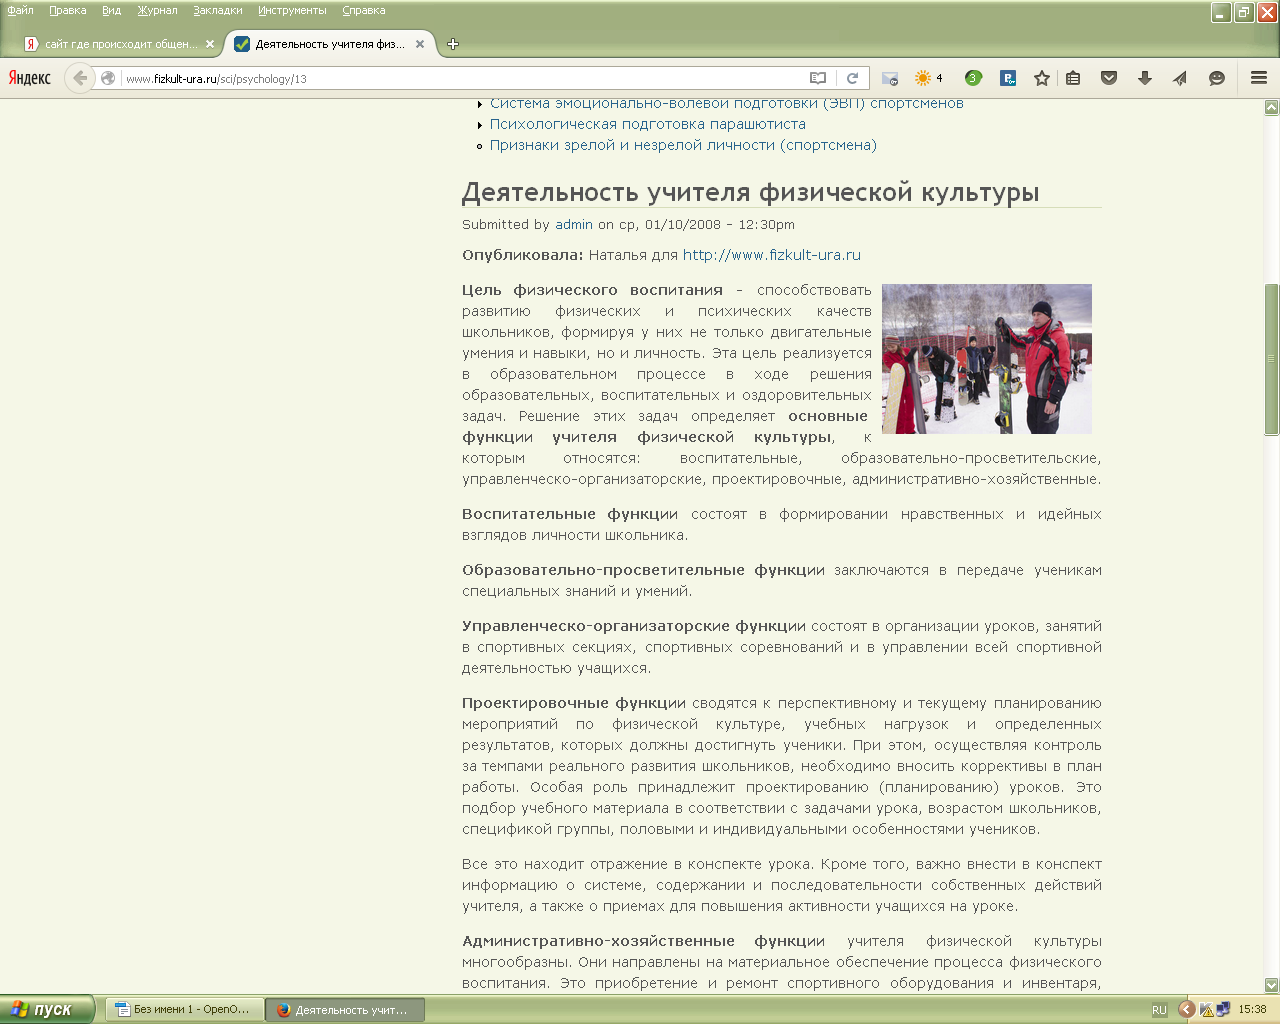Open the Файл menu

[20, 10]
